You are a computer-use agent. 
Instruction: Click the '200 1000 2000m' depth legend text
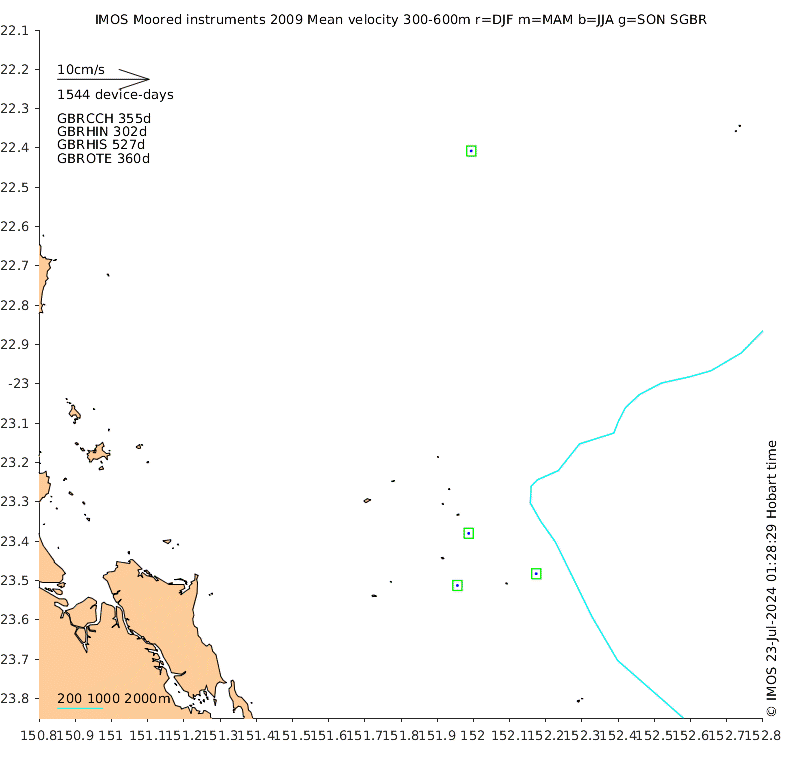[113, 698]
